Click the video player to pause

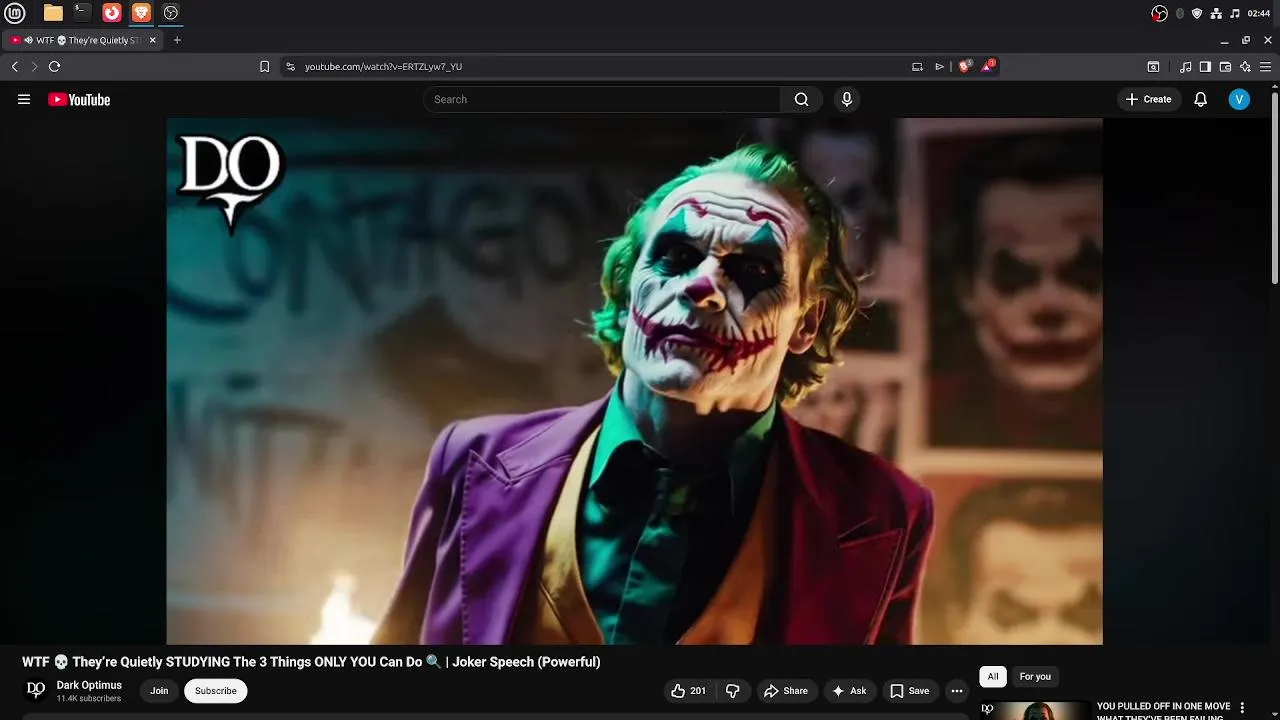[x=634, y=381]
